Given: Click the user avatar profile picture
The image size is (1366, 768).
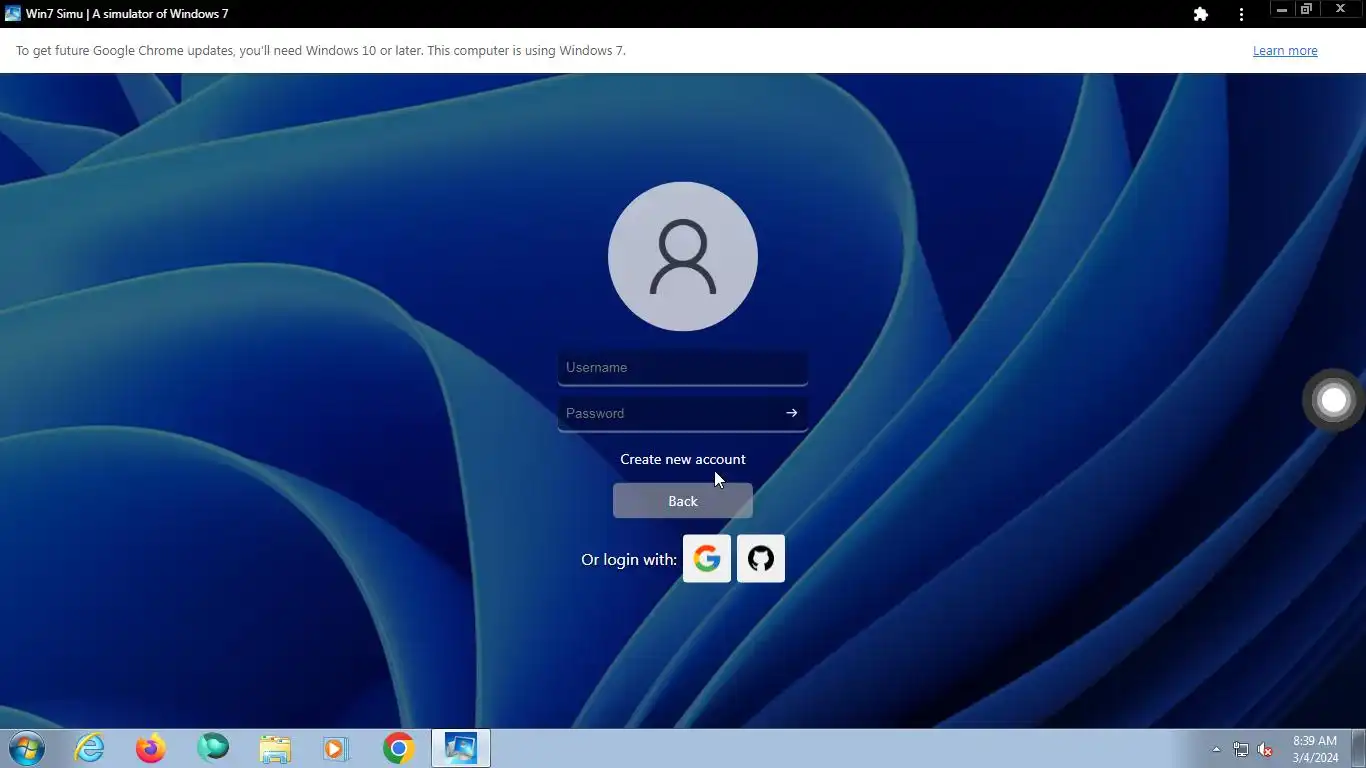Looking at the screenshot, I should tap(683, 256).
